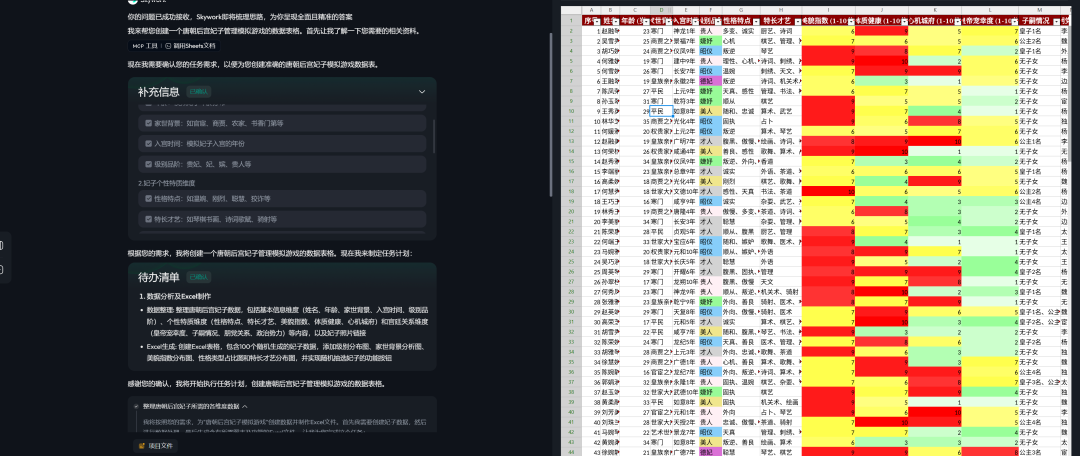Select row 10 header in spreadsheet
The height and width of the screenshot is (456, 1080).
[572, 111]
